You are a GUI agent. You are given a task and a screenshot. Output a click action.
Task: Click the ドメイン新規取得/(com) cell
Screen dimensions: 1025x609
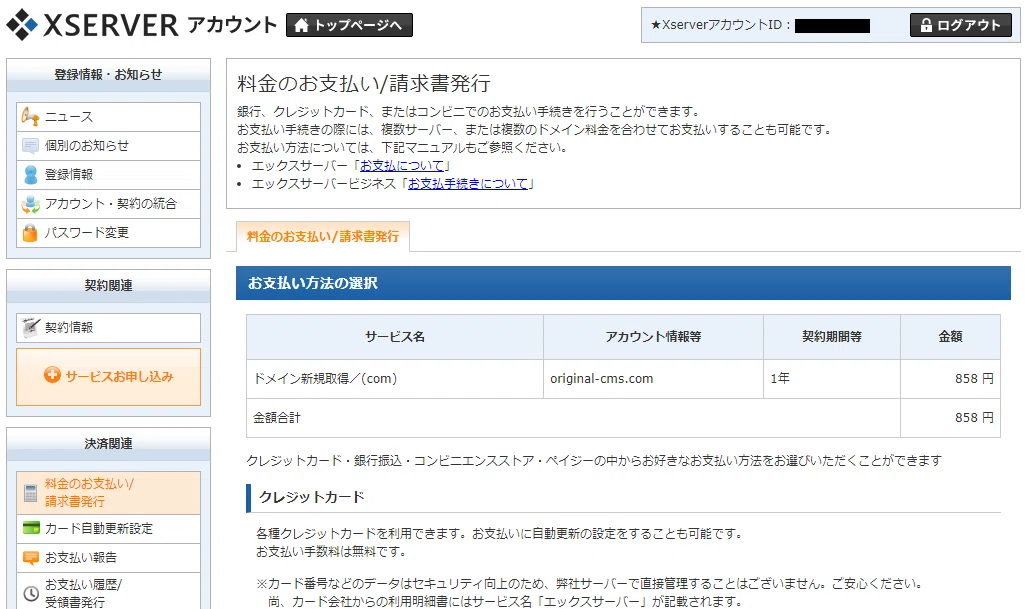[395, 379]
